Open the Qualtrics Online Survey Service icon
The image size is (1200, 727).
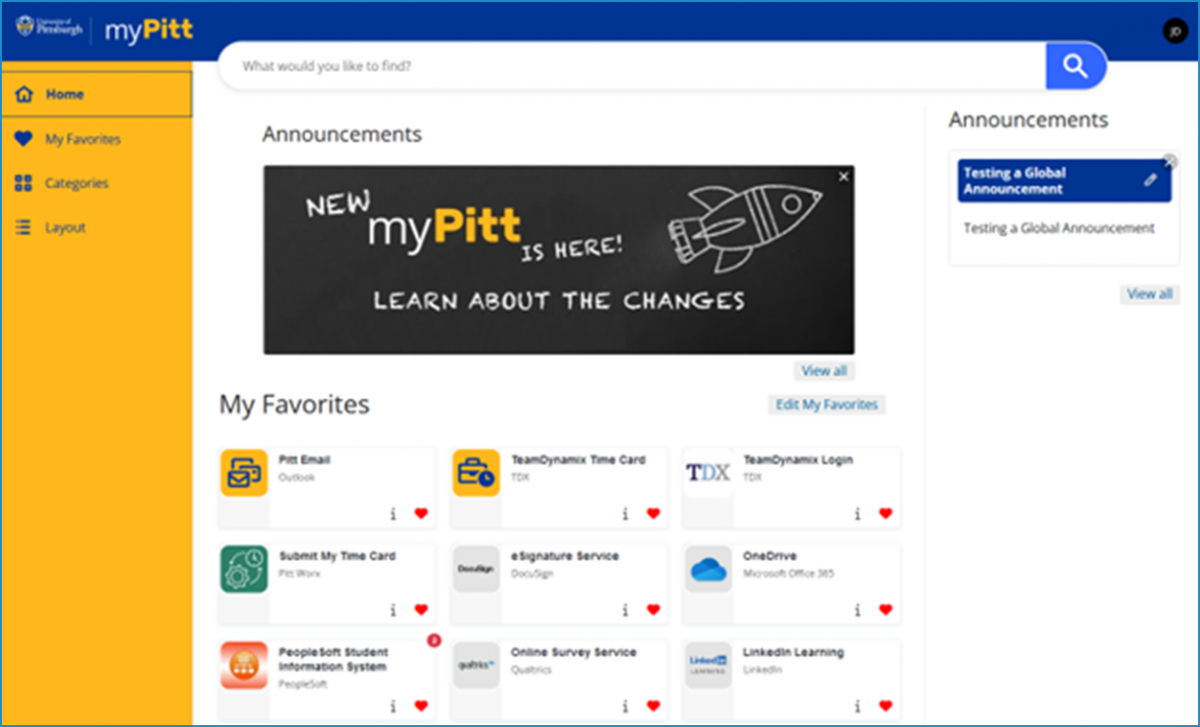[476, 665]
